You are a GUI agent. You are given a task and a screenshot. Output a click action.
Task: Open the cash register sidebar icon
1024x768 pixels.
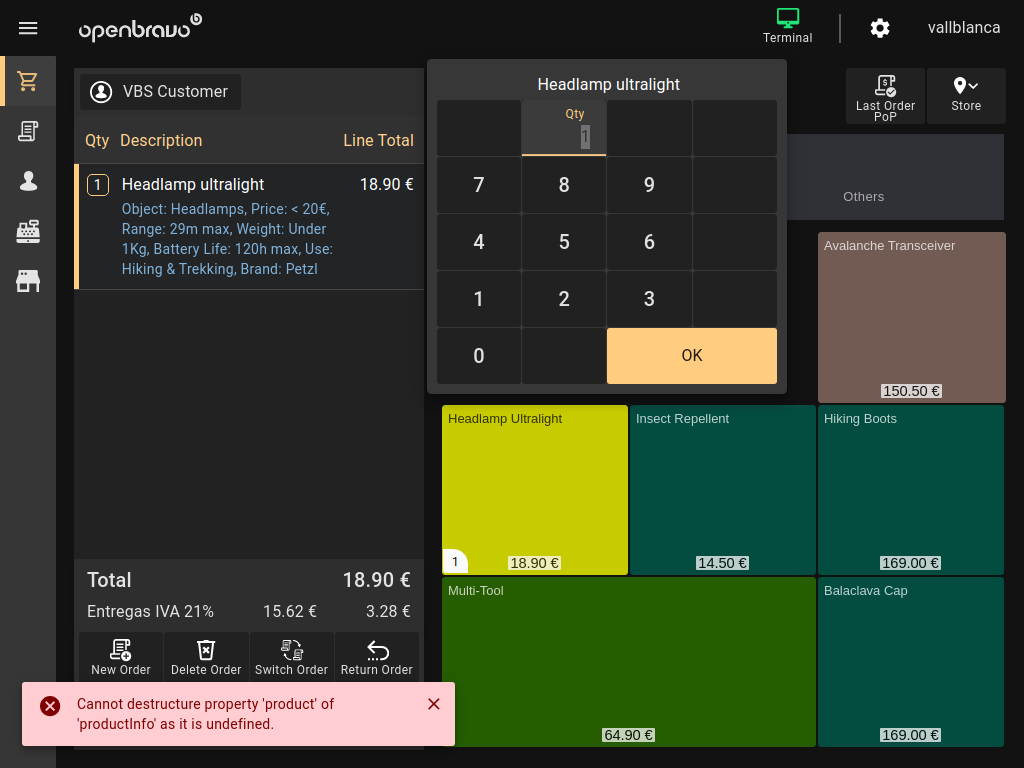[x=28, y=231]
